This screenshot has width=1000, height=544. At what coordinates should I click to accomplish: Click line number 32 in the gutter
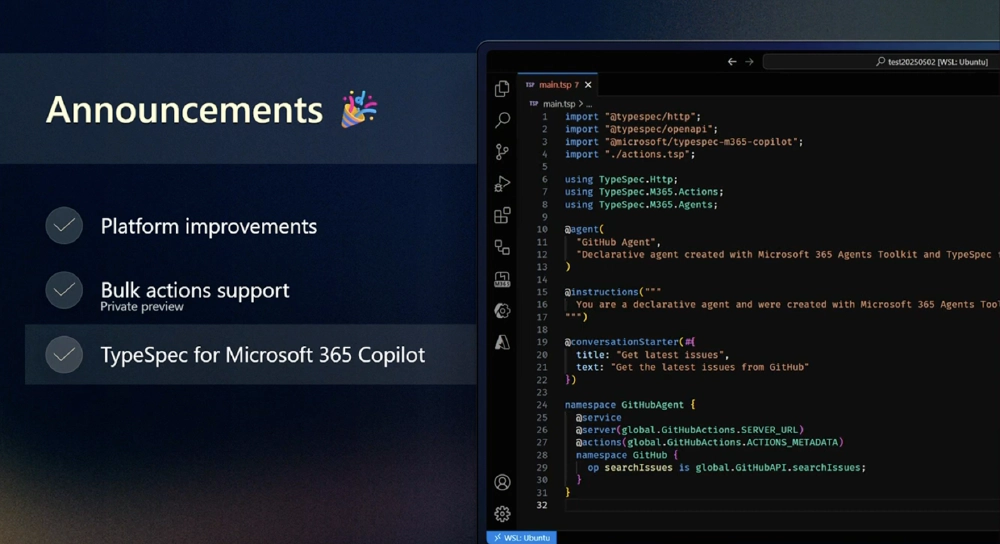(x=541, y=505)
